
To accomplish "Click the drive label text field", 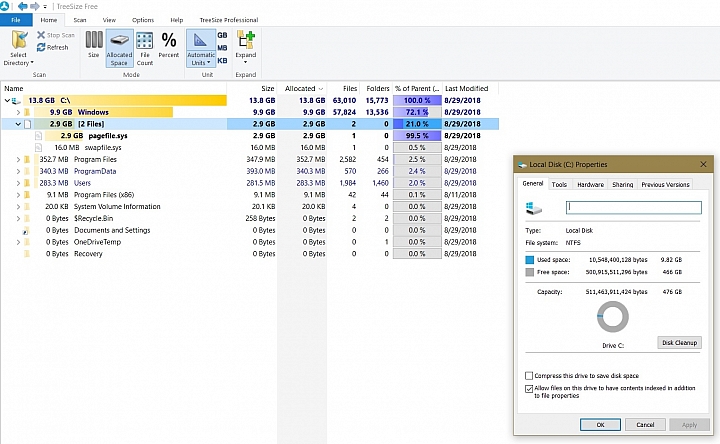I will [634, 208].
